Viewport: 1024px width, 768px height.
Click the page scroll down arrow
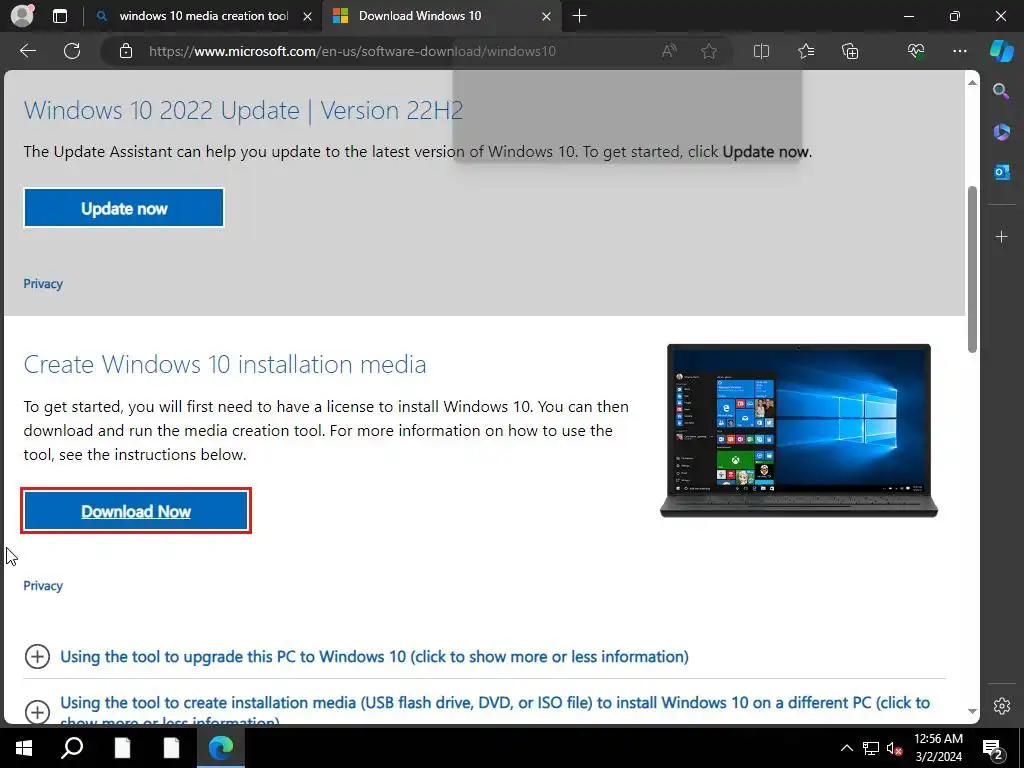coord(972,711)
